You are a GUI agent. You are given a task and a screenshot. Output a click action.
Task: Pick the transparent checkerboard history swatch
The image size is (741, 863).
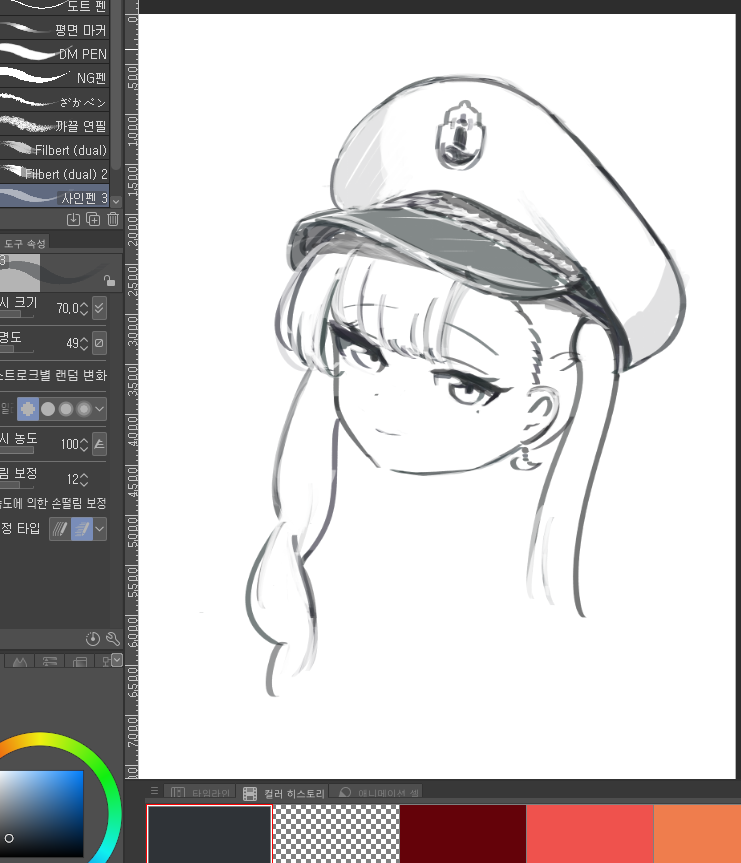[336, 834]
